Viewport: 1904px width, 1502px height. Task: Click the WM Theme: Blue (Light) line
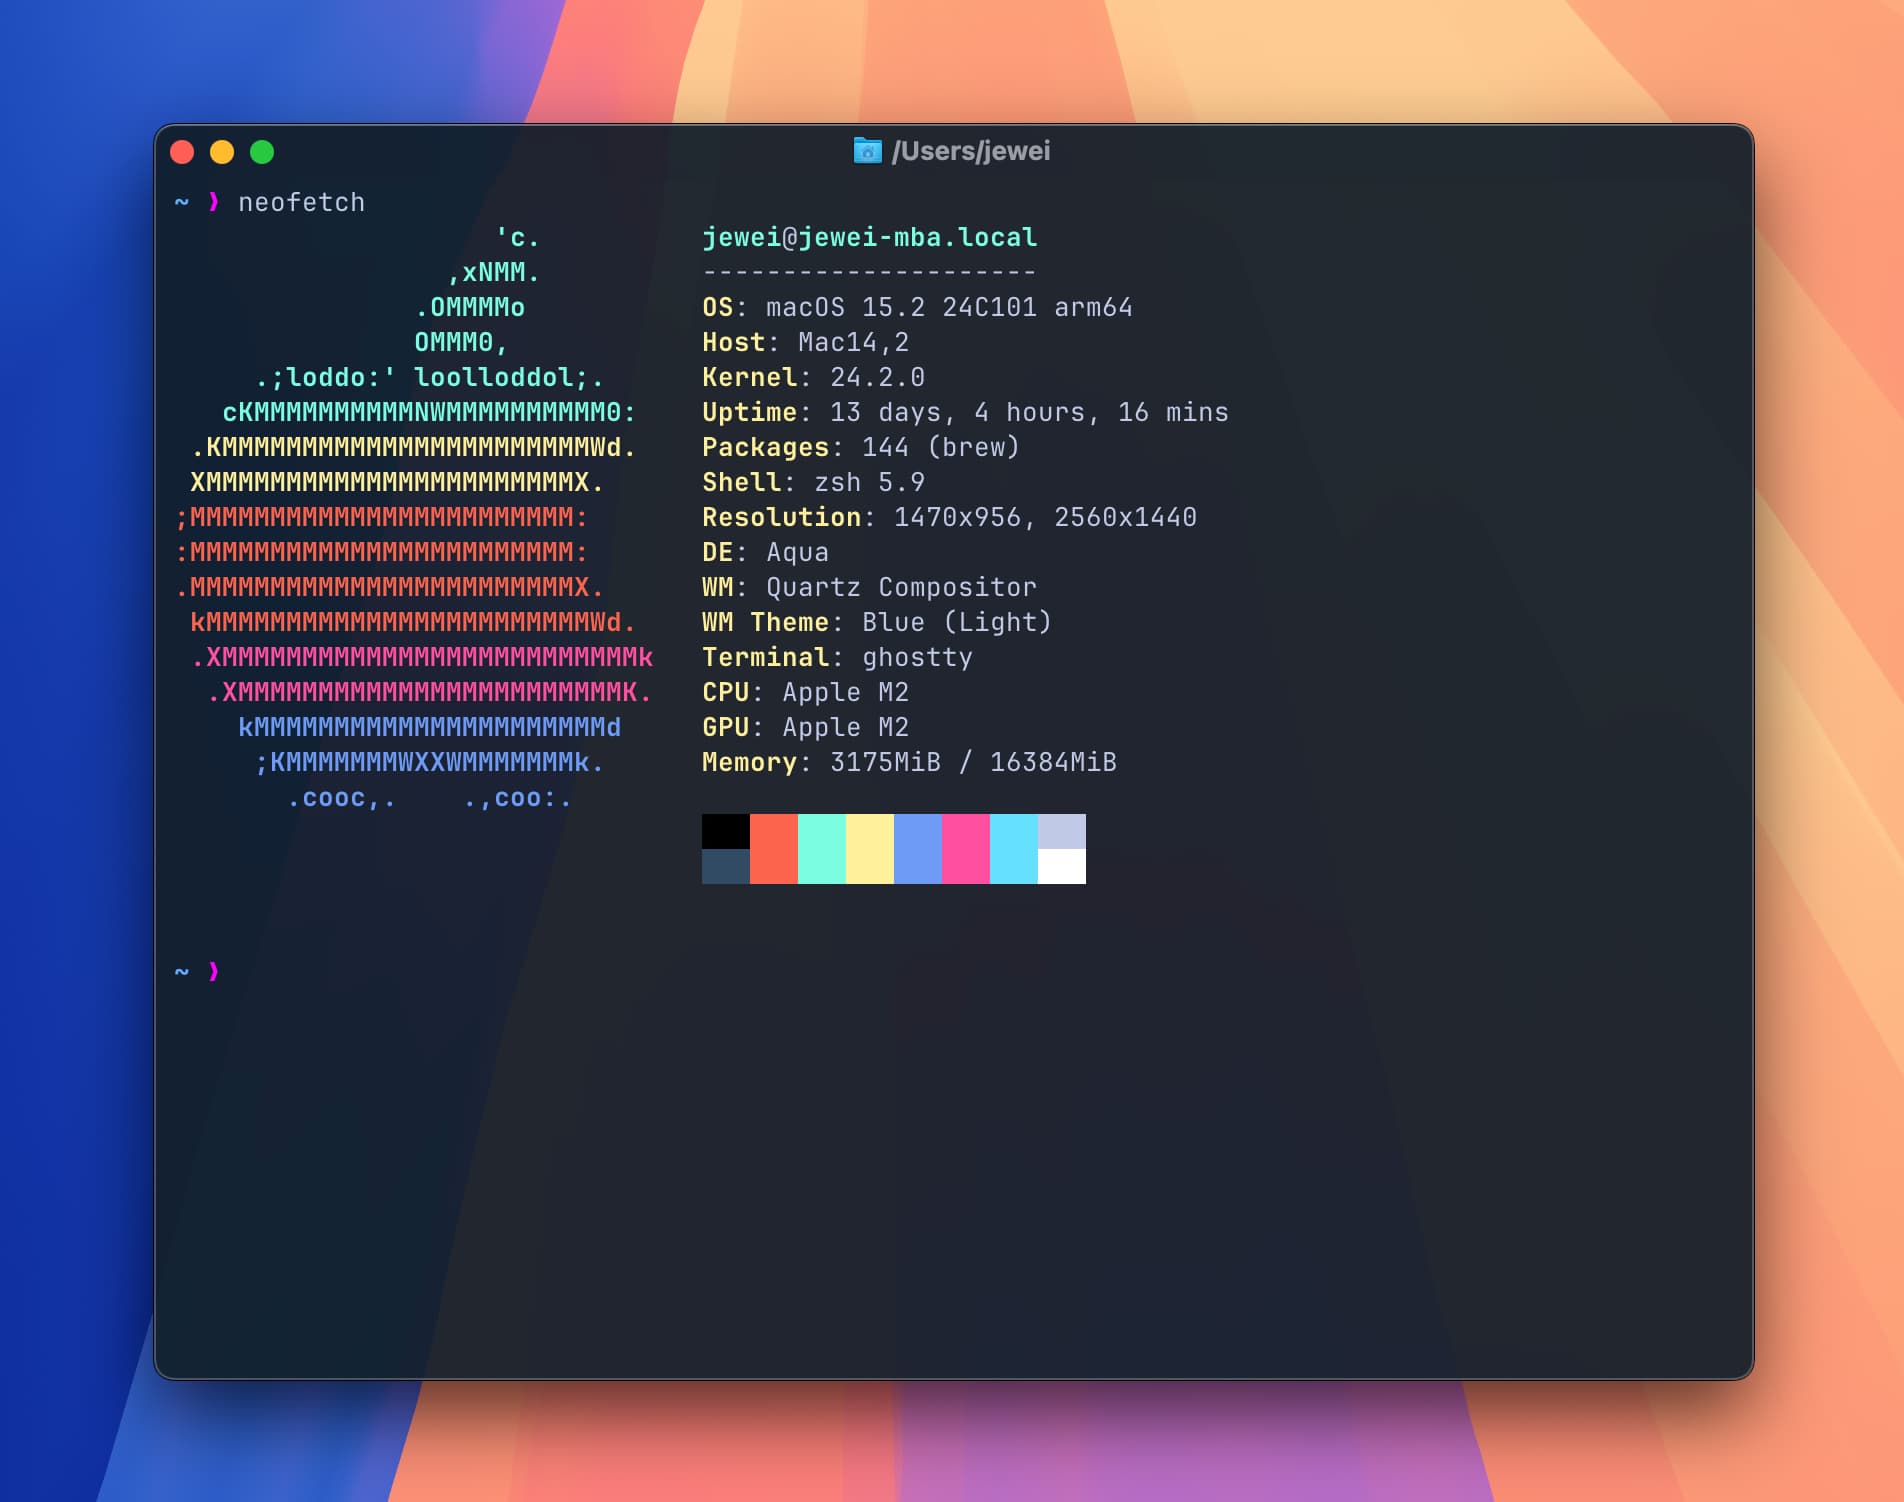pyautogui.click(x=877, y=623)
